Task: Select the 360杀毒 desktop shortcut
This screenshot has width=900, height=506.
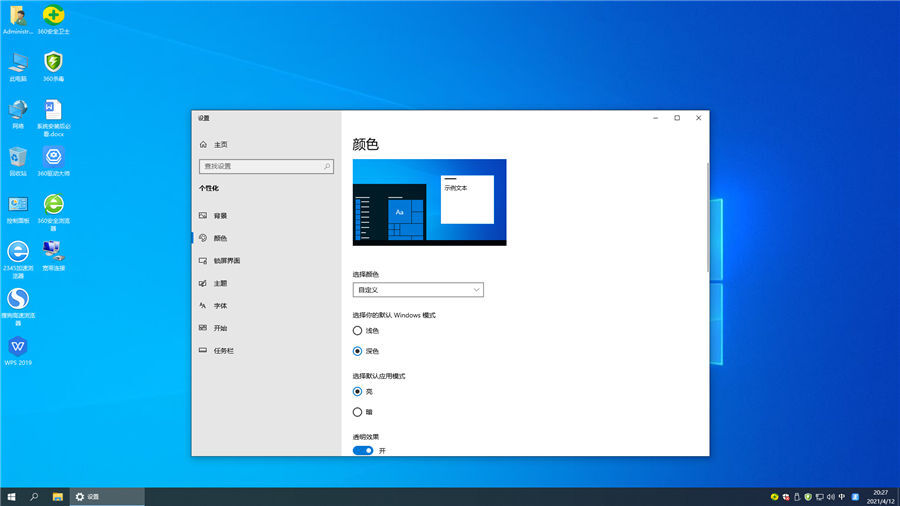Action: pos(53,67)
